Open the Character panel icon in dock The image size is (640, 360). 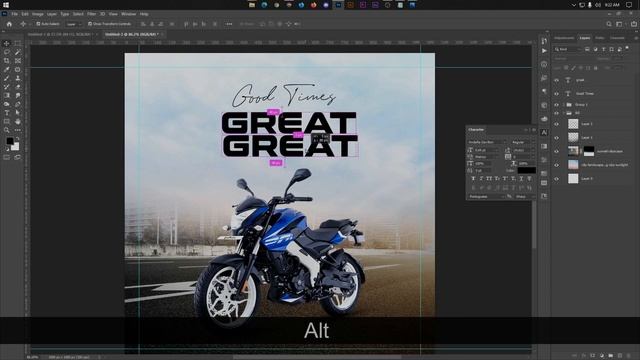544,132
